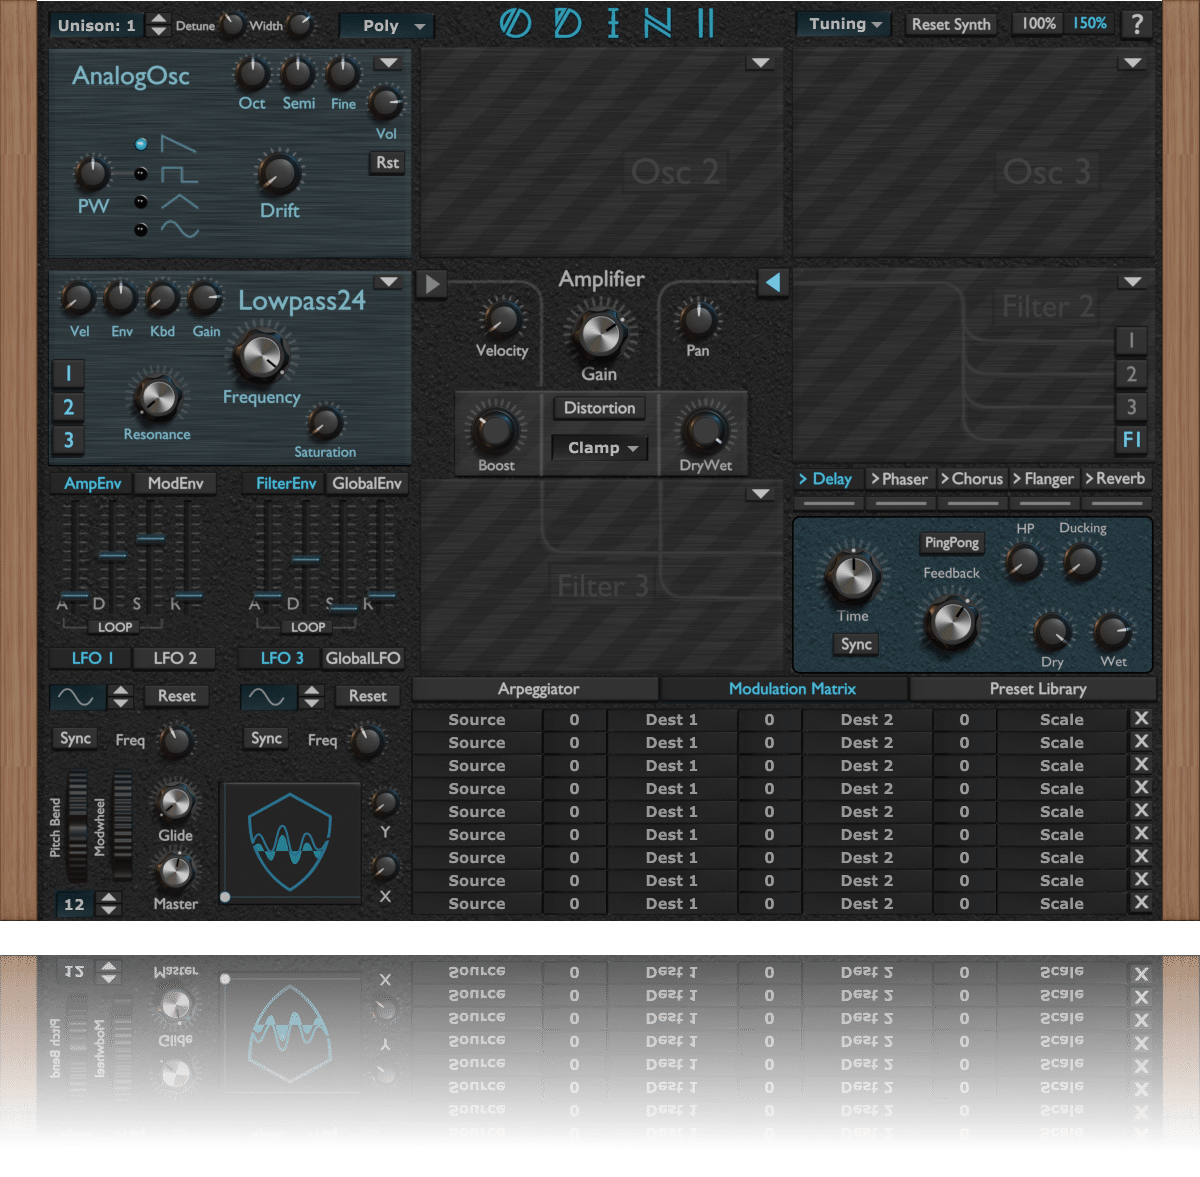Click the help question mark button
1200x1177 pixels.
(1137, 24)
